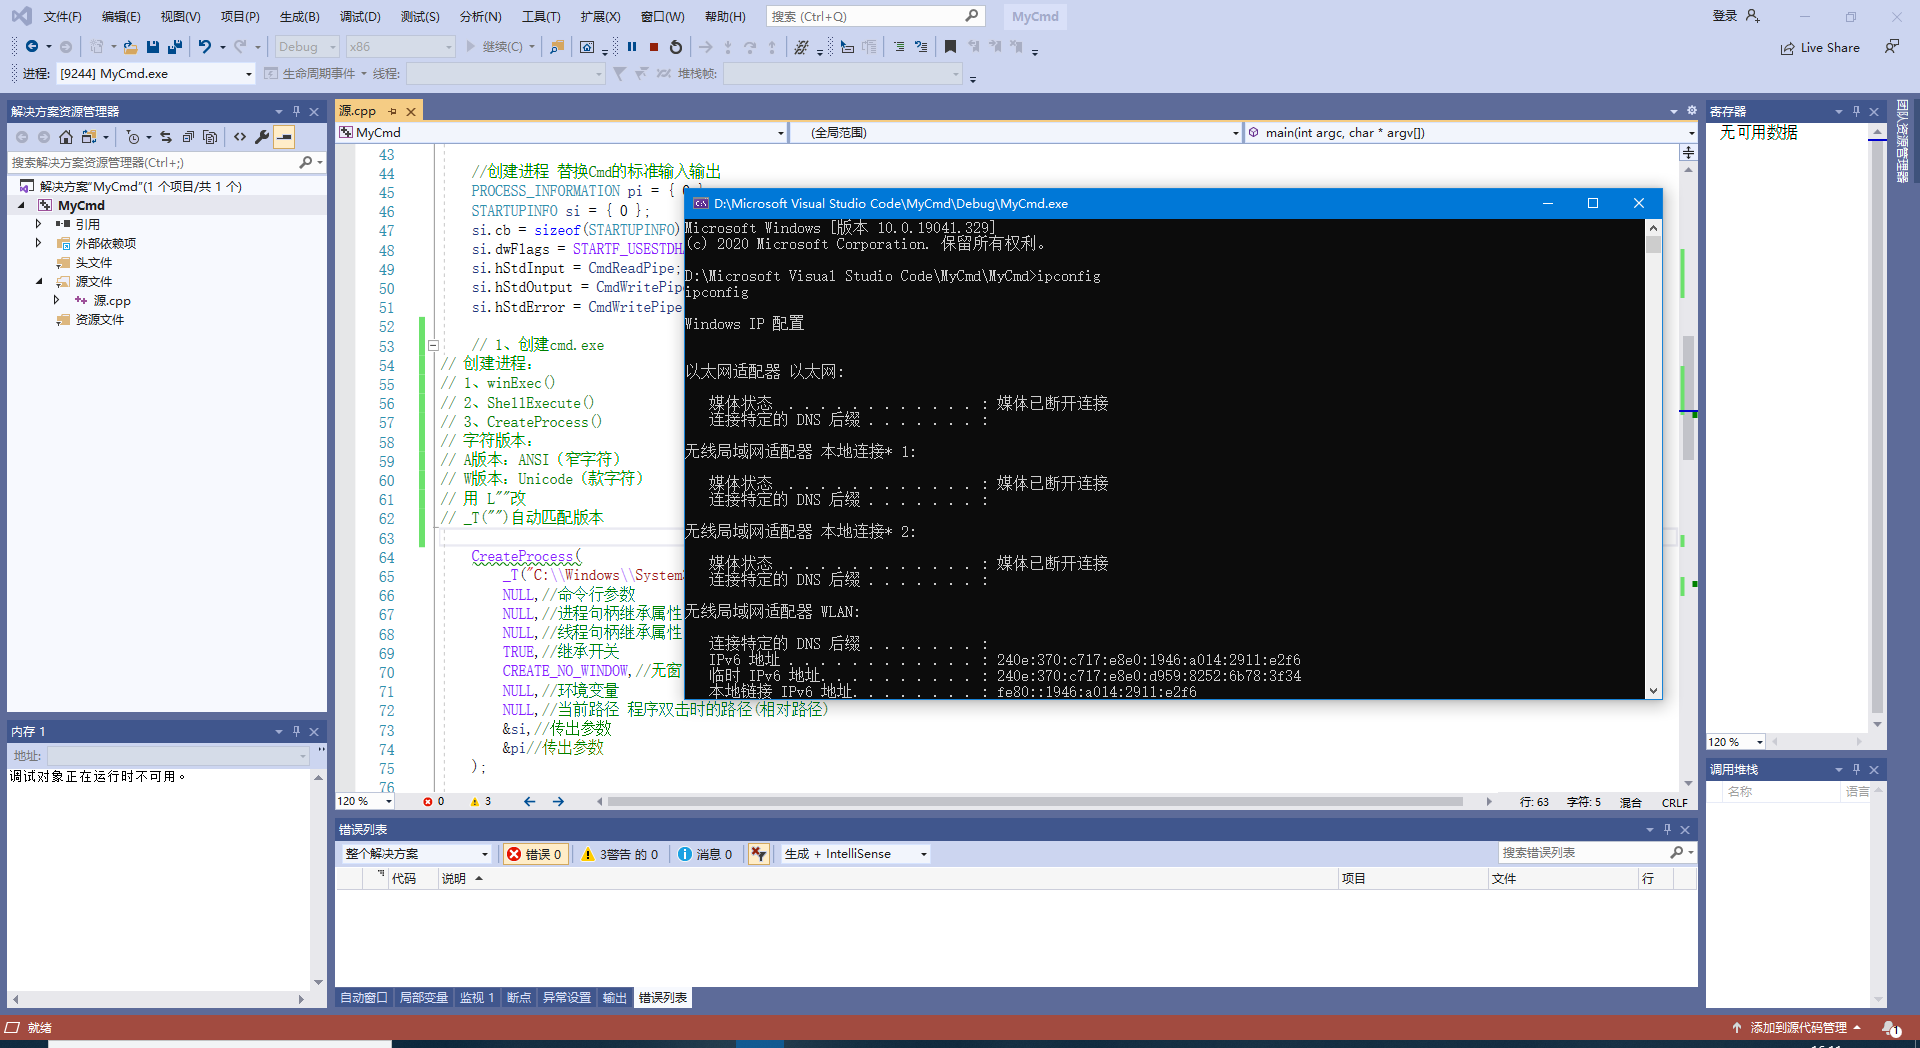Viewport: 1920px width, 1048px height.
Task: Toggle the build-only filter icon in error list
Action: coord(759,854)
